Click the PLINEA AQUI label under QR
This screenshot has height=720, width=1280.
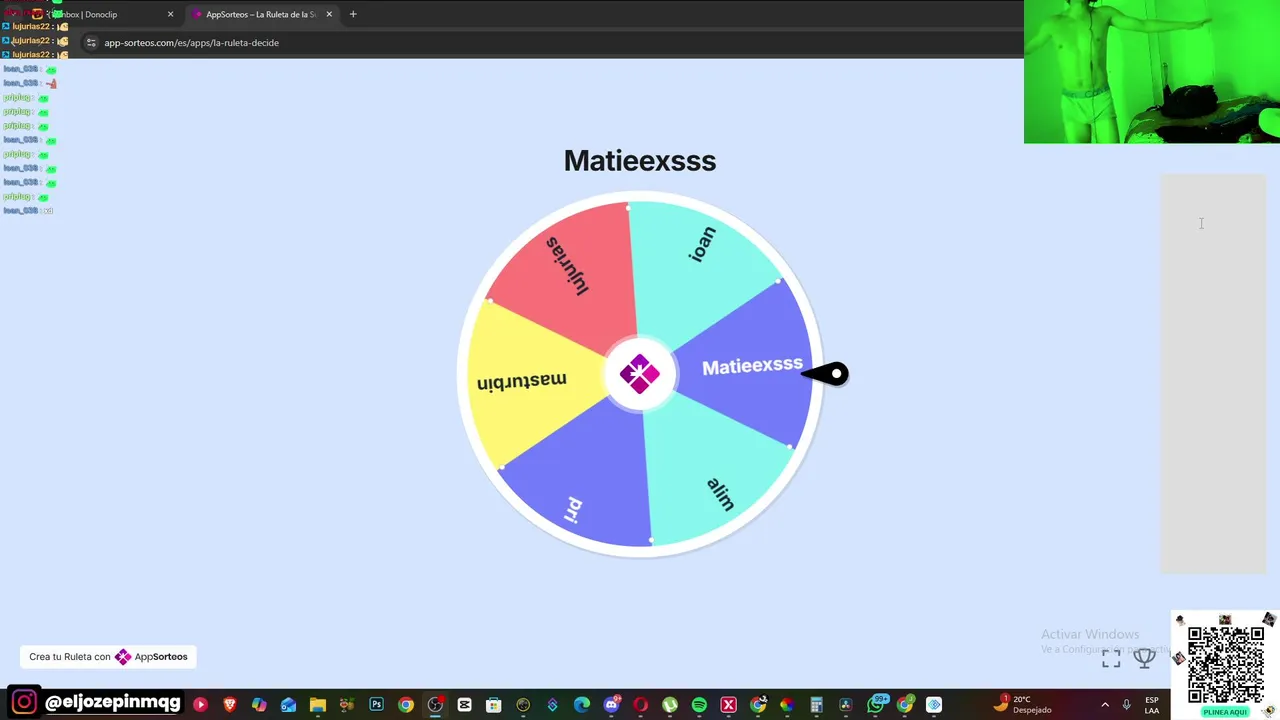(x=1225, y=712)
